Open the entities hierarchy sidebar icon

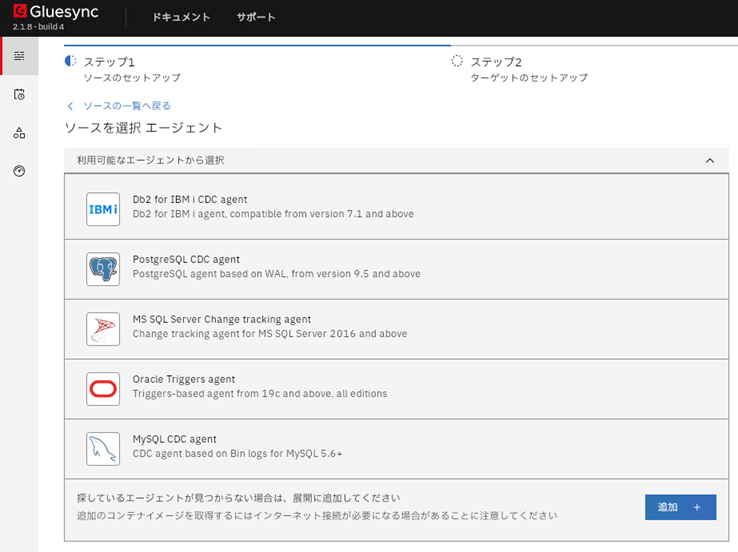click(19, 133)
